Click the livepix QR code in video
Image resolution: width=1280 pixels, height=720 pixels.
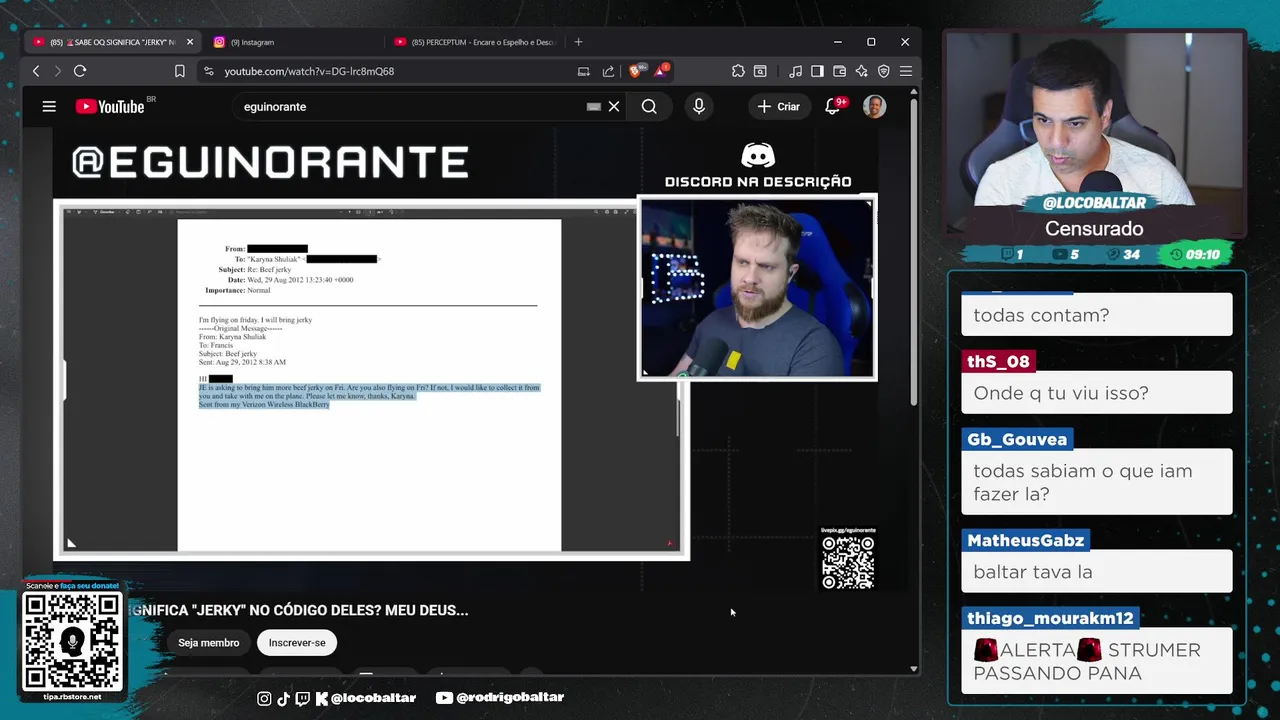(848, 561)
